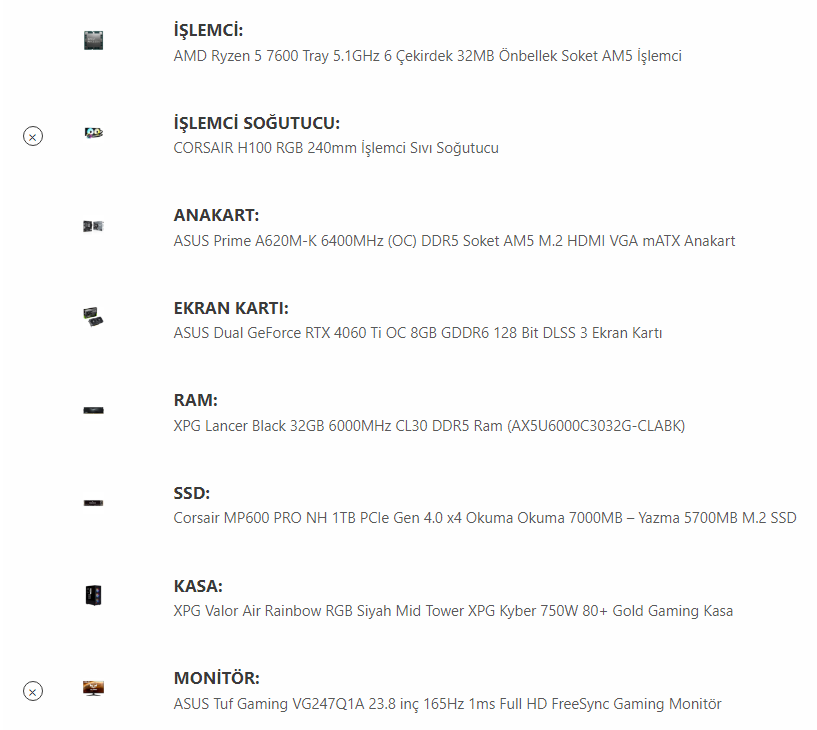
Task: Click the XPG Lancer RAM thumbnail
Action: tap(94, 410)
